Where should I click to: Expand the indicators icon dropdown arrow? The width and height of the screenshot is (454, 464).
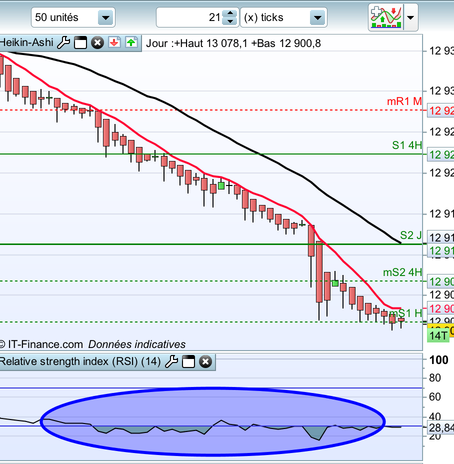[x=411, y=17]
